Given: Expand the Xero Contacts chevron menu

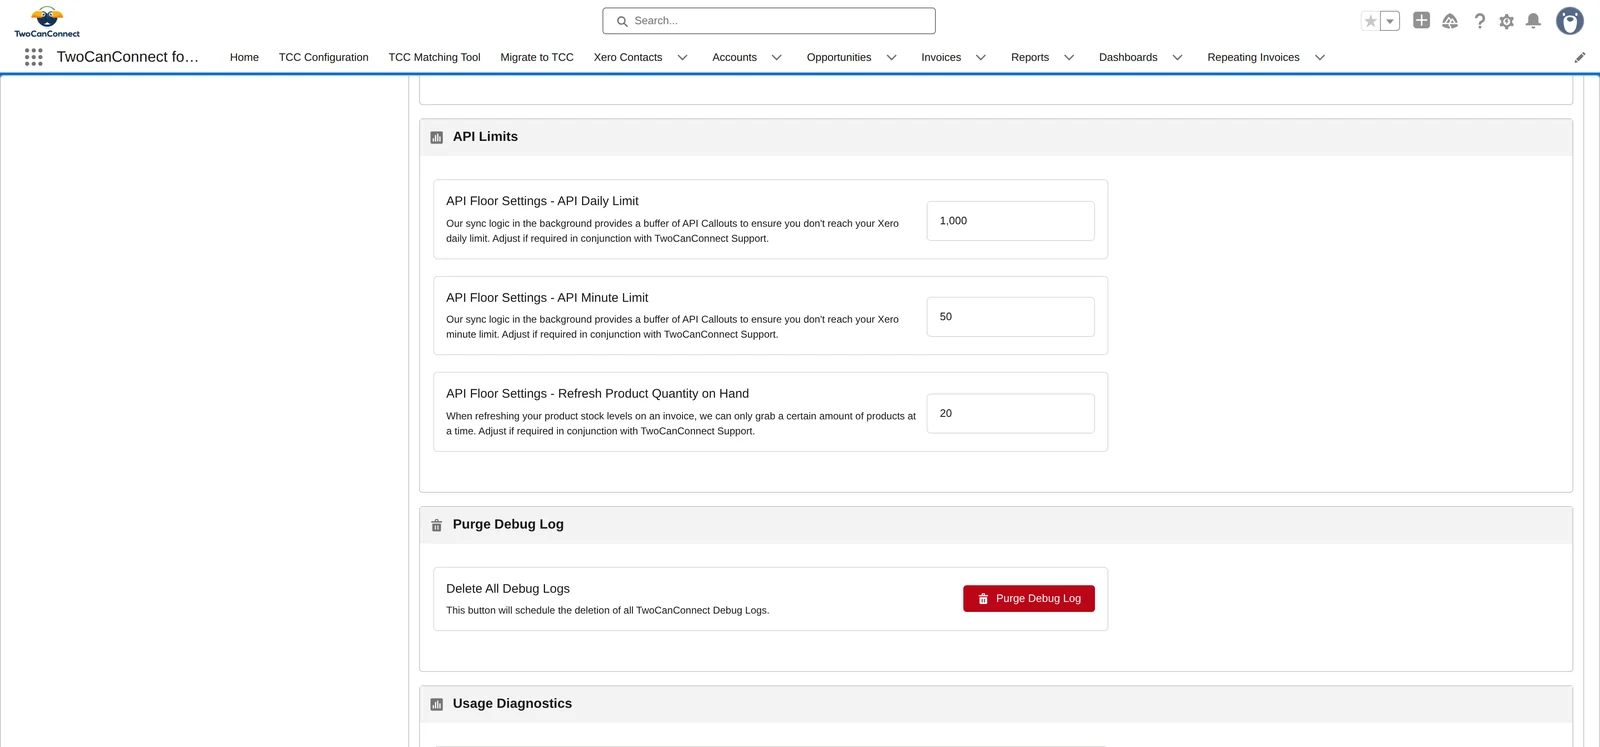Looking at the screenshot, I should (x=682, y=57).
